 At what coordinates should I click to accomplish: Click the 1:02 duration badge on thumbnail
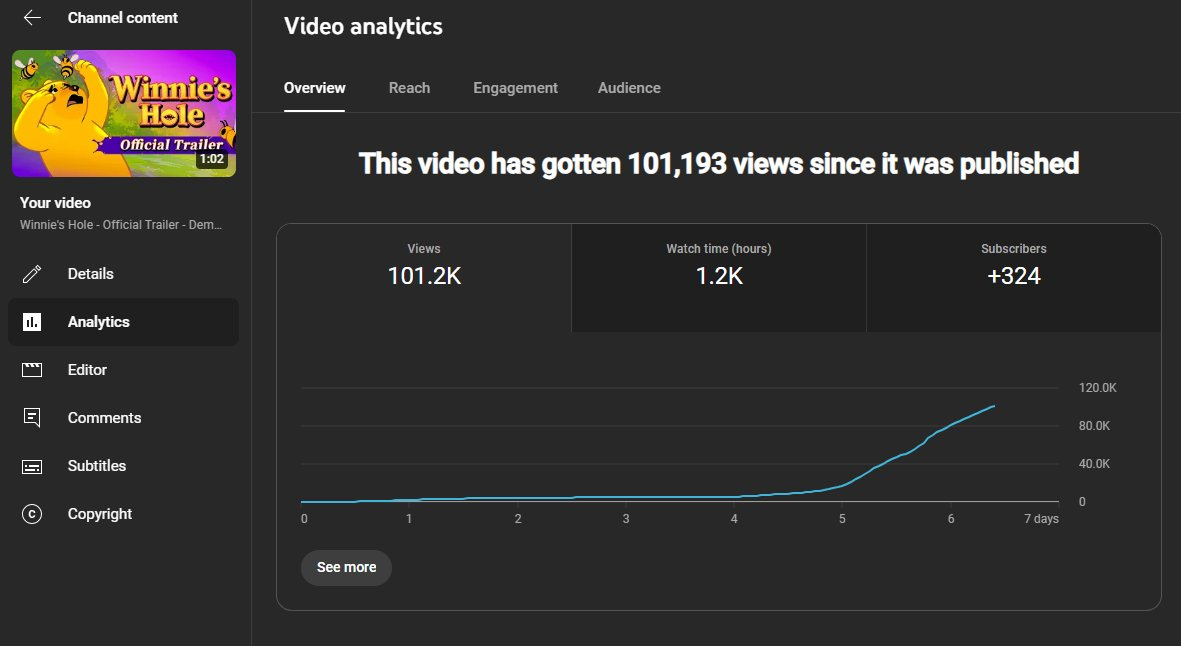[211, 159]
